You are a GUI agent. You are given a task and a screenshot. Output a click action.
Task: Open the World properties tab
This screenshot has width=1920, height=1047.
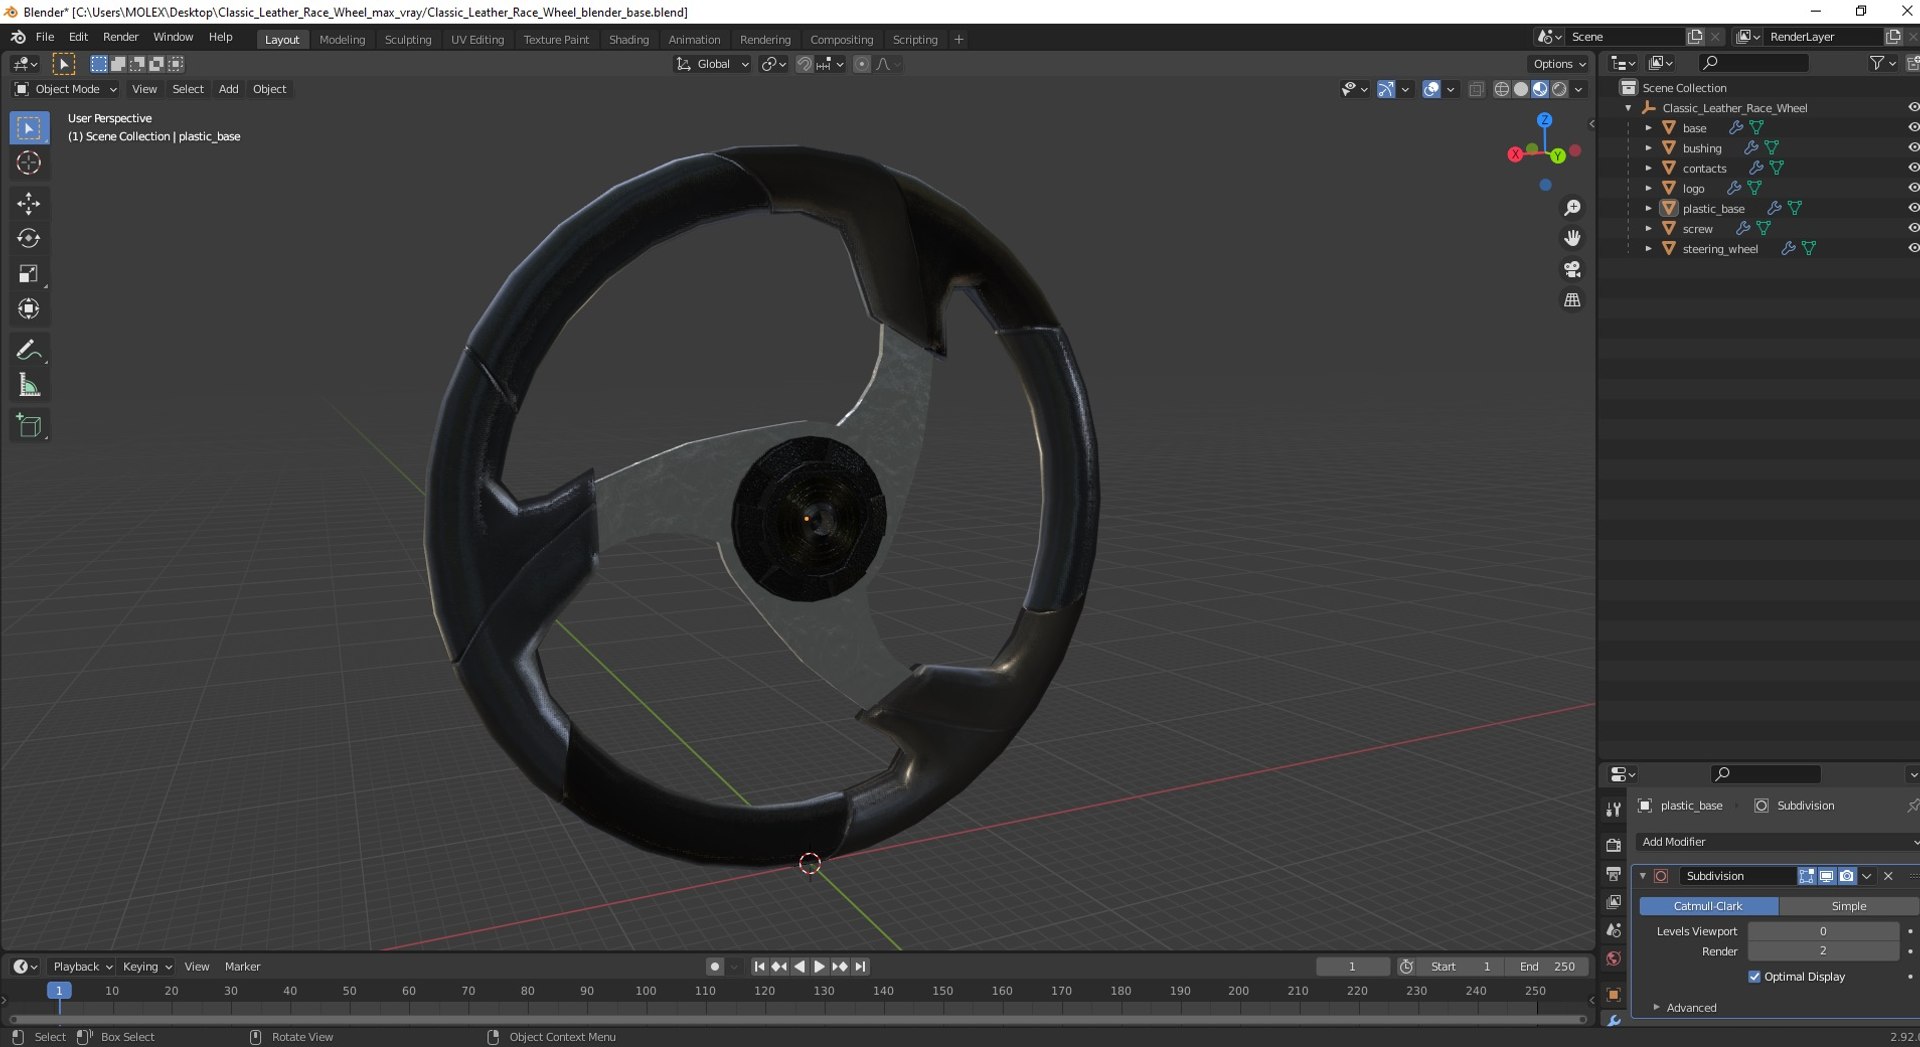[x=1613, y=959]
